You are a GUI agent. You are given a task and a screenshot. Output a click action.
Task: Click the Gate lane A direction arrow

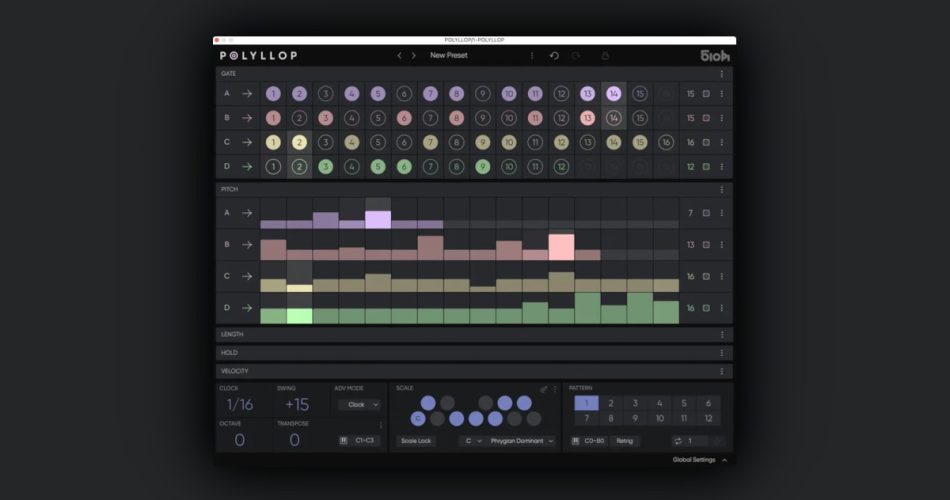pos(246,94)
